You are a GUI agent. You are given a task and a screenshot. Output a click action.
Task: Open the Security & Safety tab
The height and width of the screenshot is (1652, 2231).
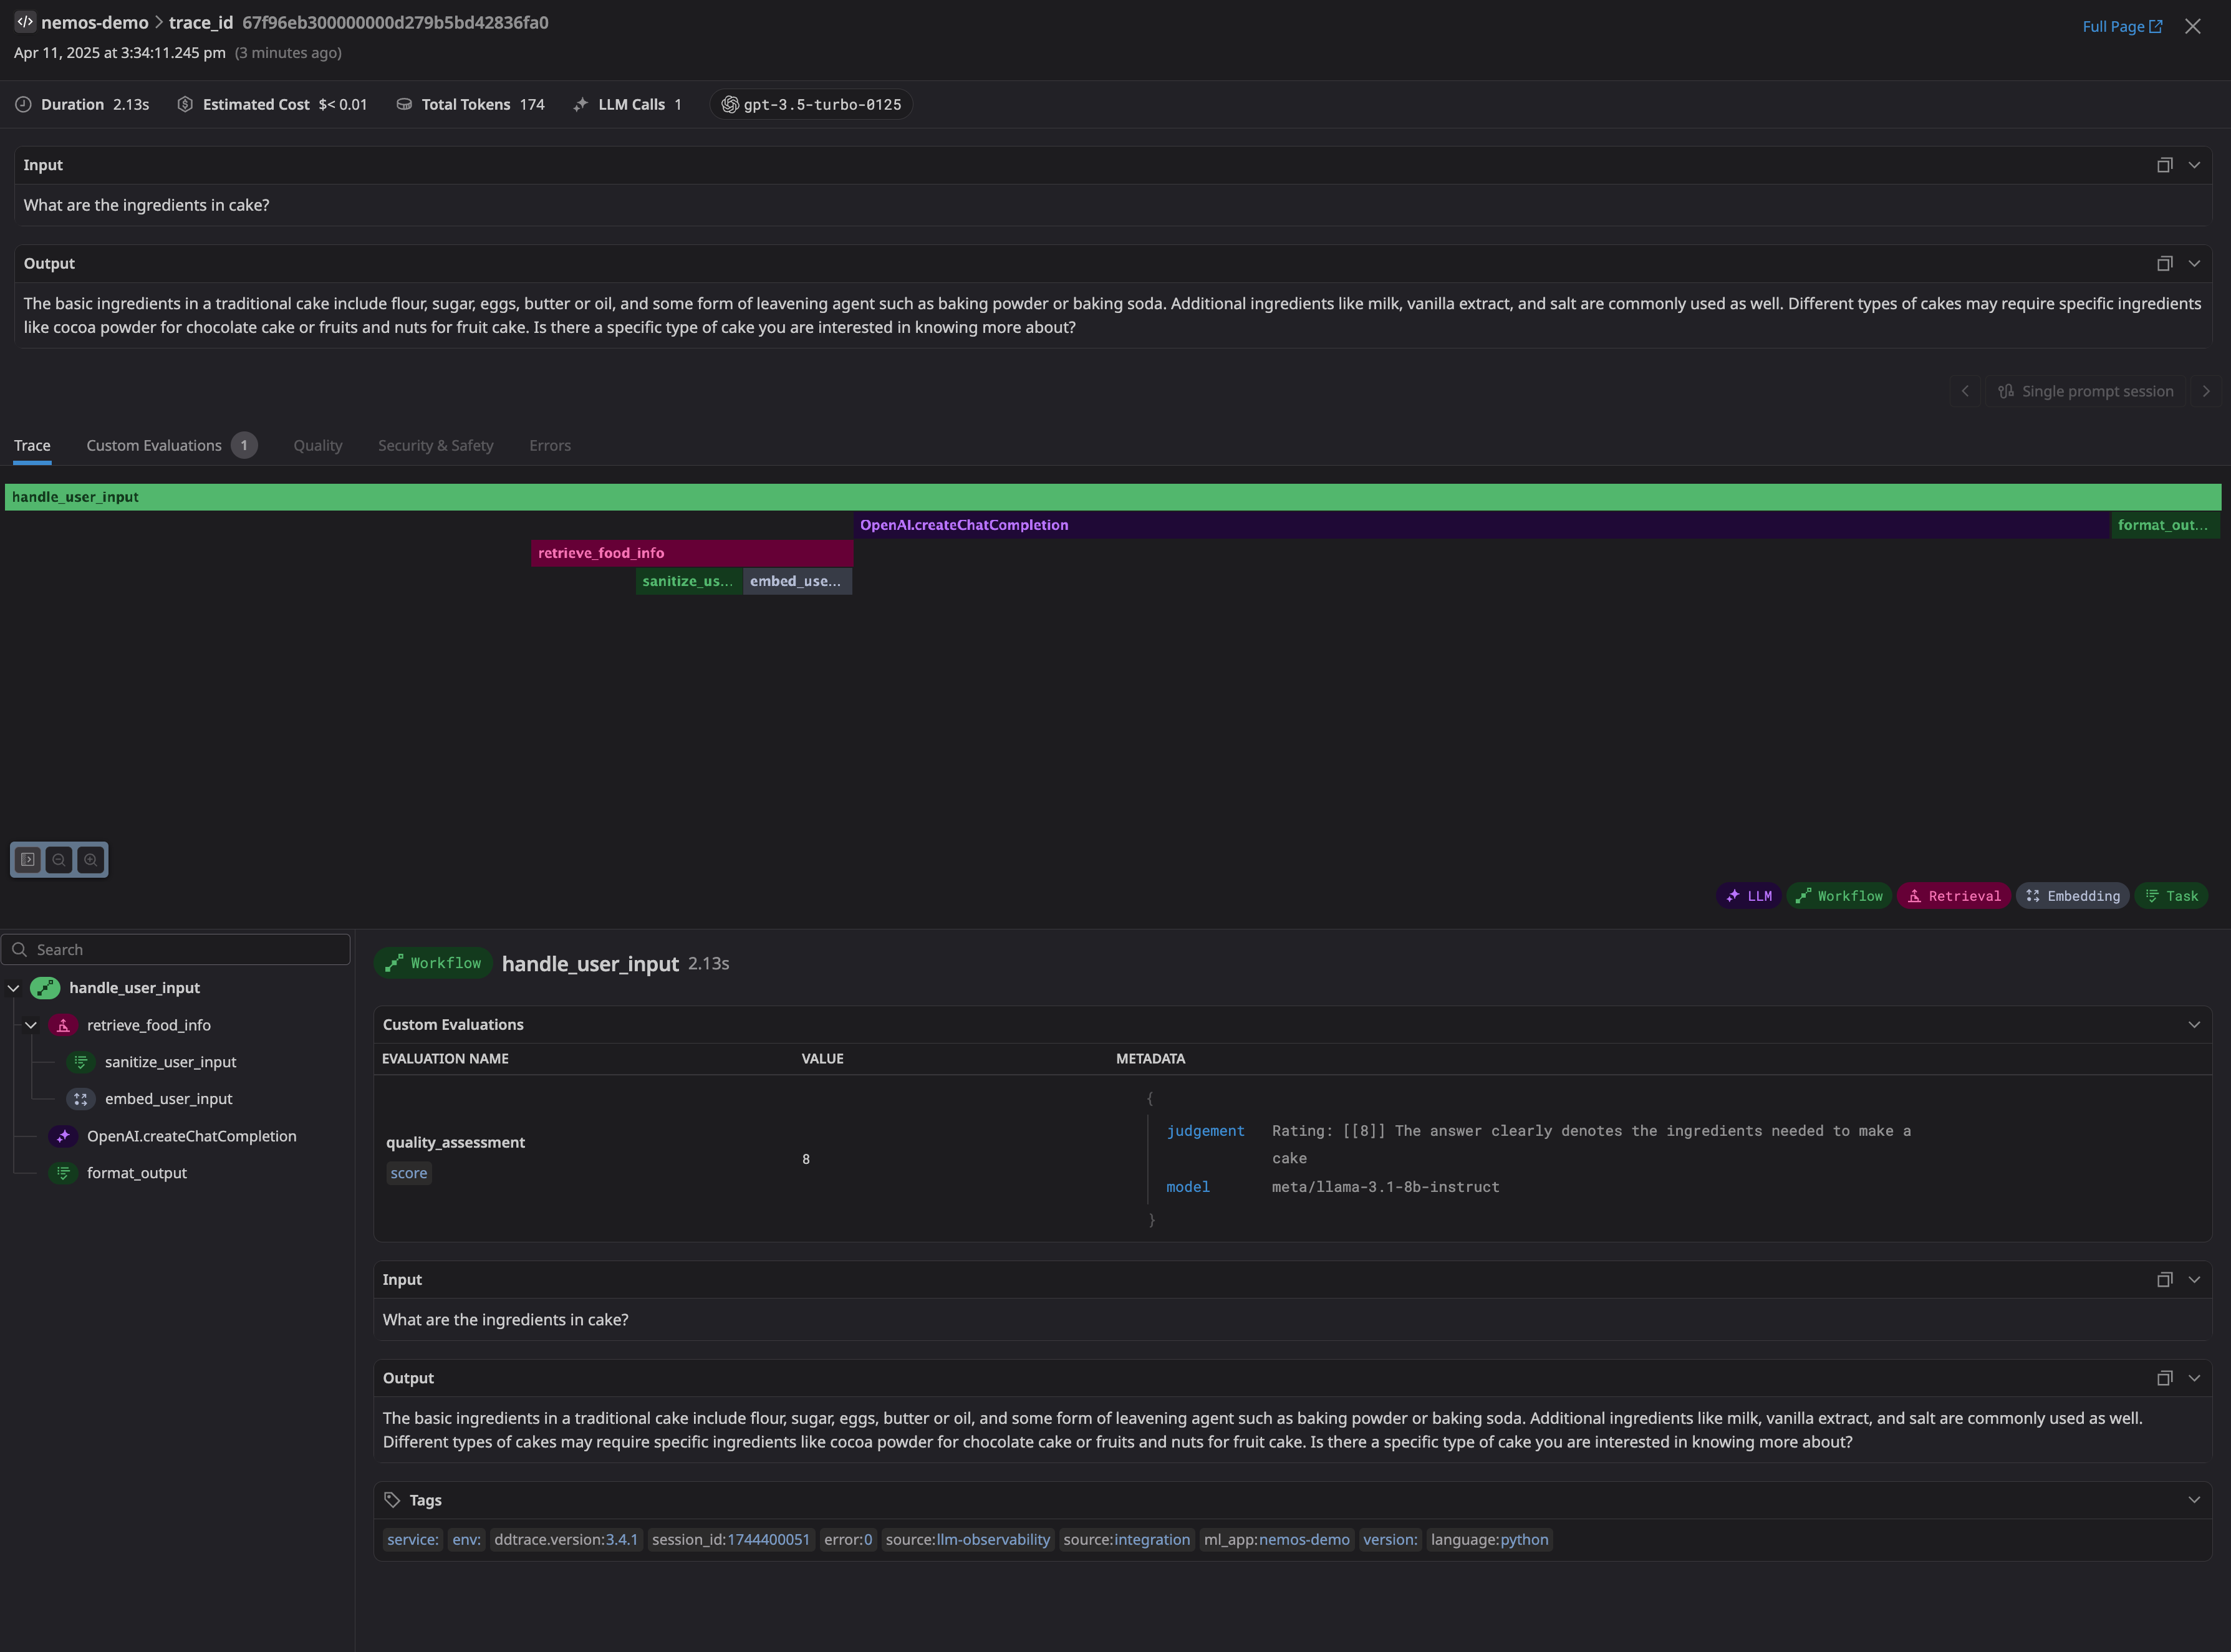point(435,446)
